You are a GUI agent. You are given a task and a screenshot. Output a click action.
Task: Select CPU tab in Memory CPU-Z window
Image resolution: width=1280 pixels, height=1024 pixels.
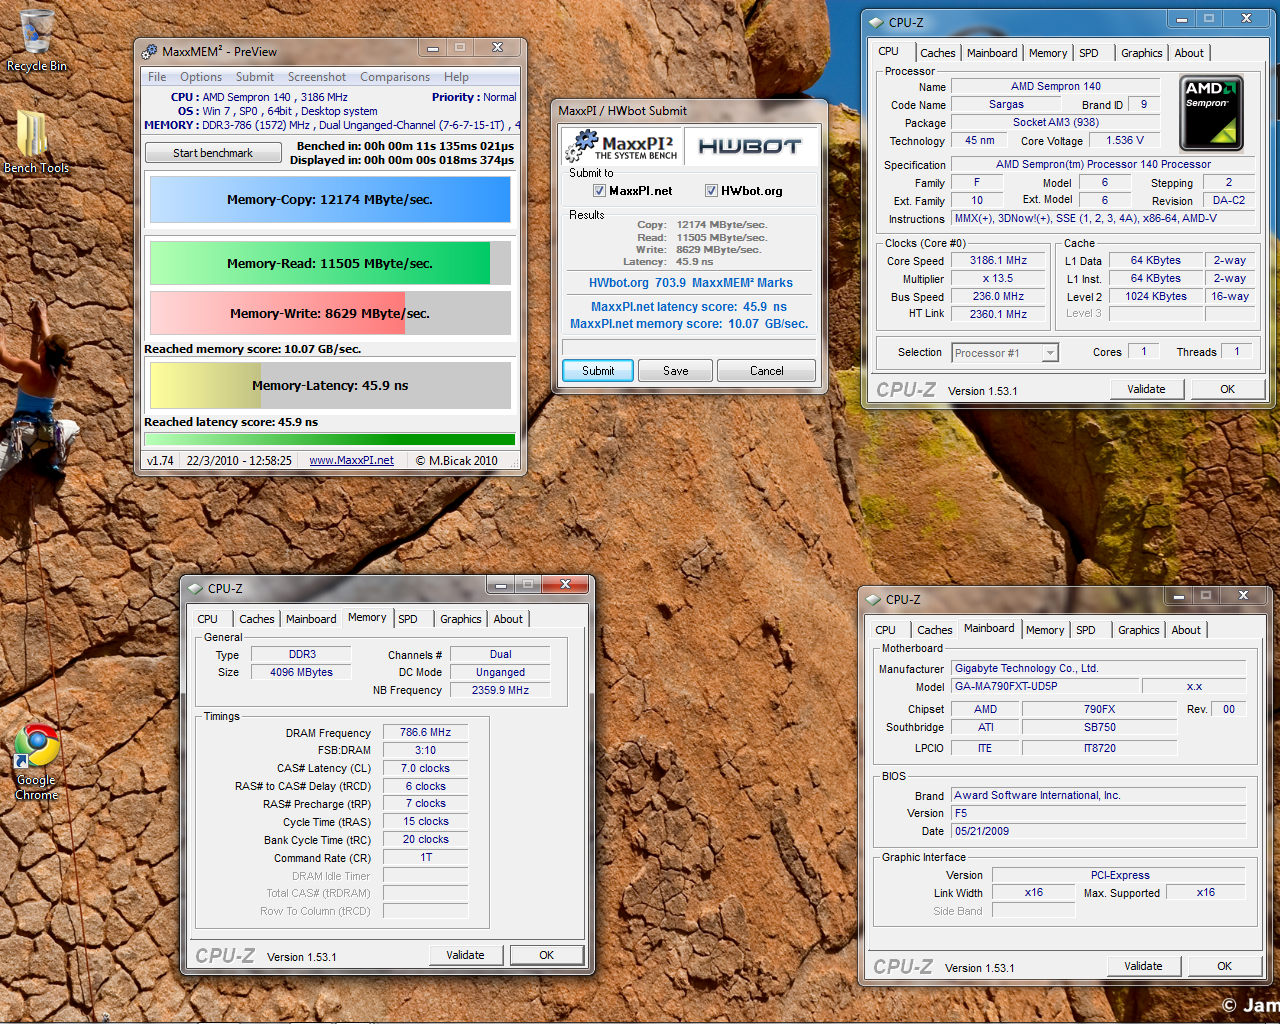[207, 619]
